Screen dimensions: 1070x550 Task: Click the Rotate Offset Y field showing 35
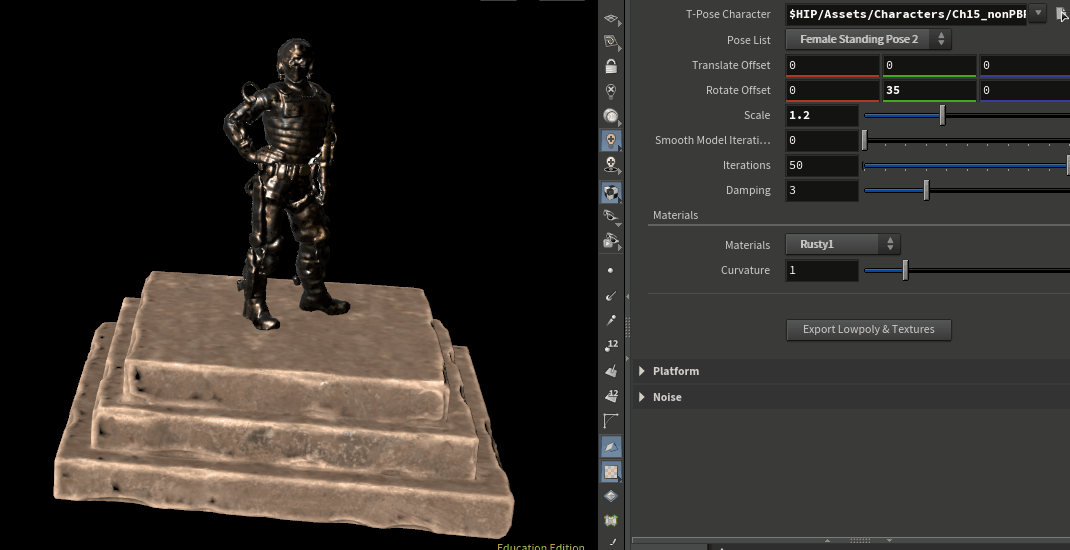(x=928, y=91)
